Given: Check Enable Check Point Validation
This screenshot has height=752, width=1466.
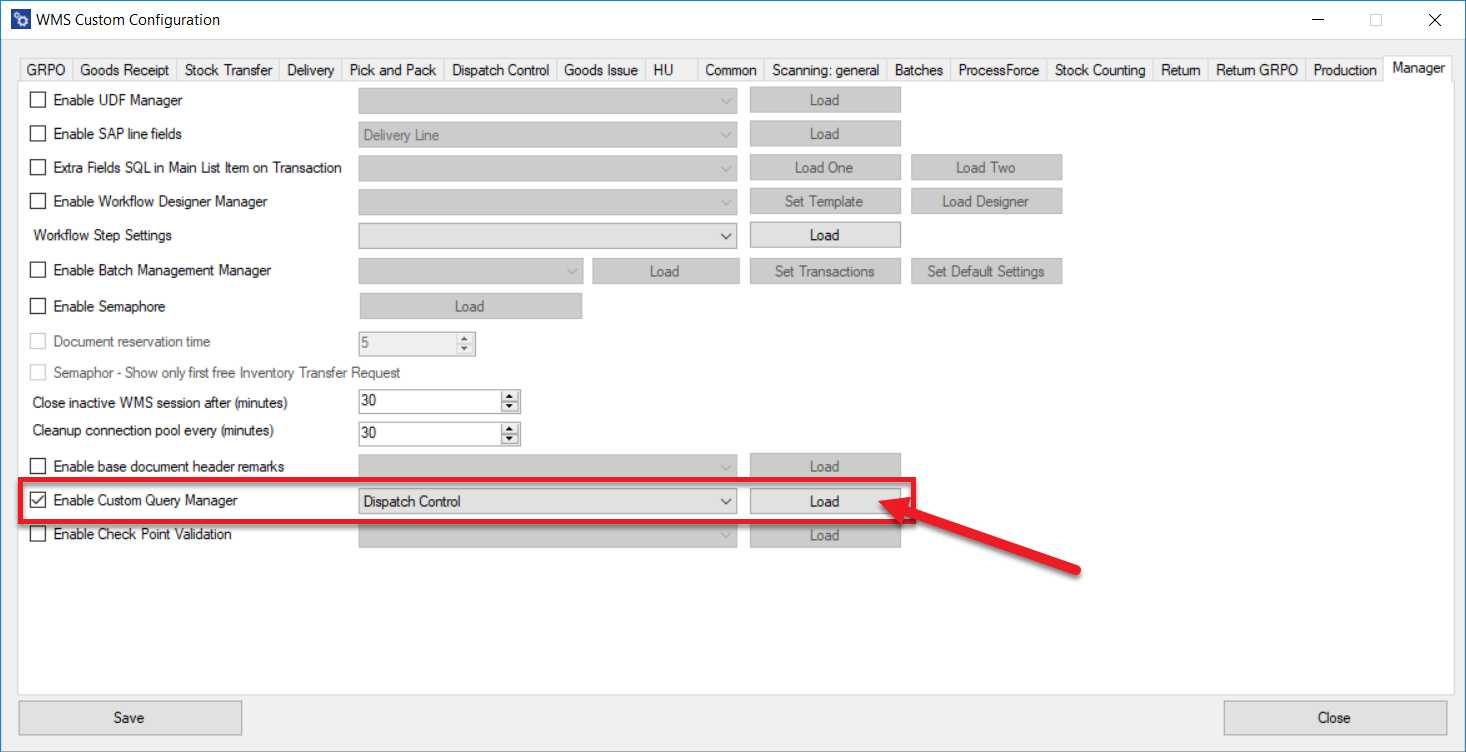Looking at the screenshot, I should point(39,535).
